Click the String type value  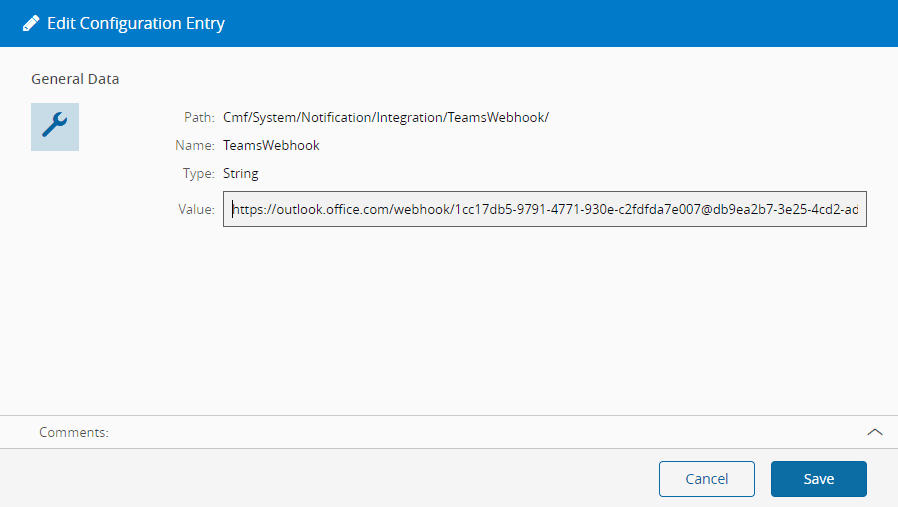coord(241,174)
